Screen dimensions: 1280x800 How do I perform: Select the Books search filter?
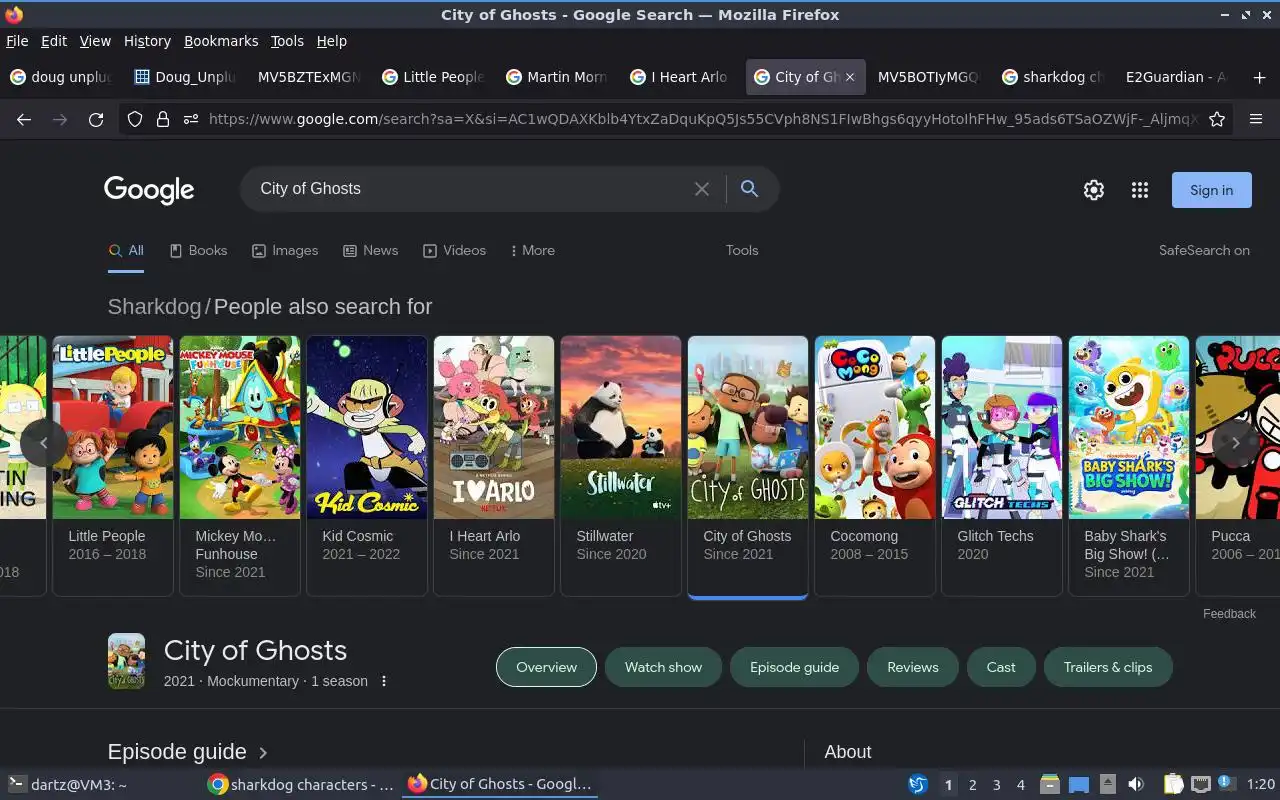[x=198, y=251]
